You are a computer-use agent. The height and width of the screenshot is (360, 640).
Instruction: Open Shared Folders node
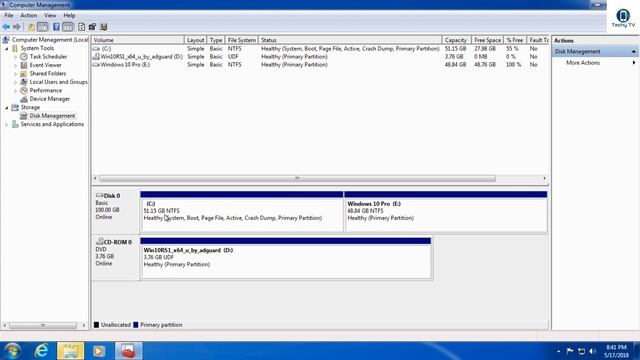[x=47, y=73]
